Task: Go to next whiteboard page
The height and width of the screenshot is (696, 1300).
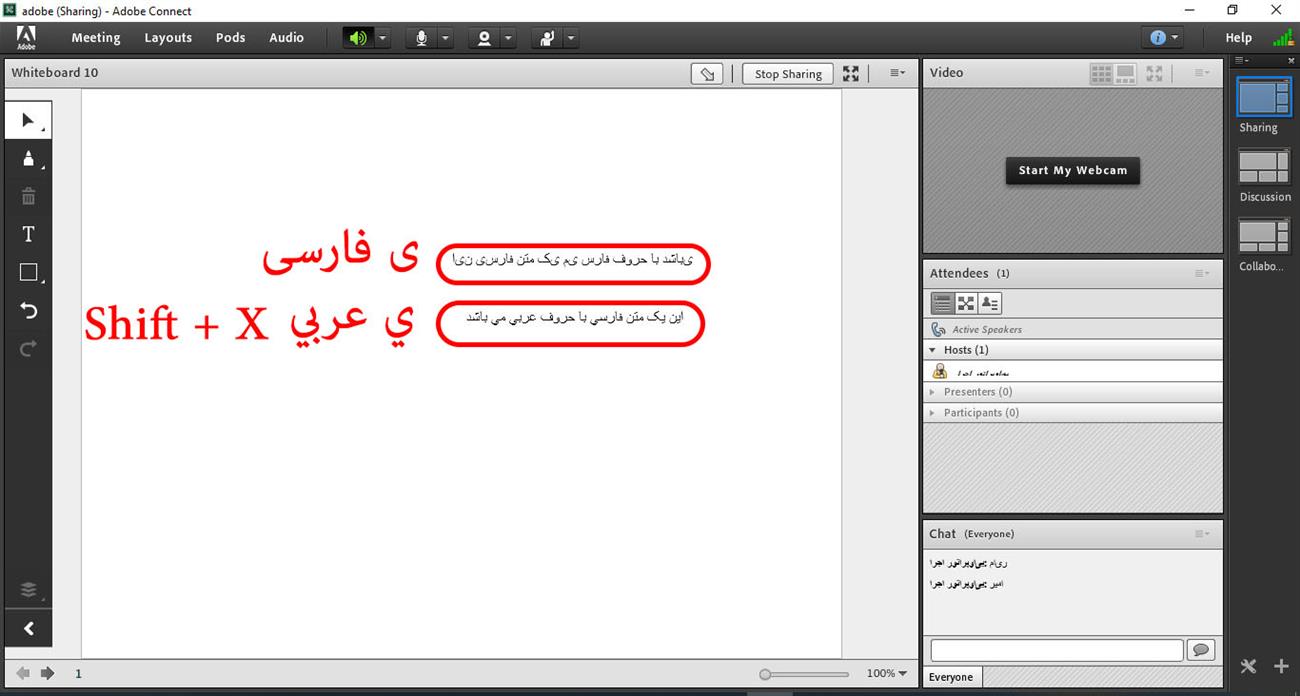Action: (47, 674)
